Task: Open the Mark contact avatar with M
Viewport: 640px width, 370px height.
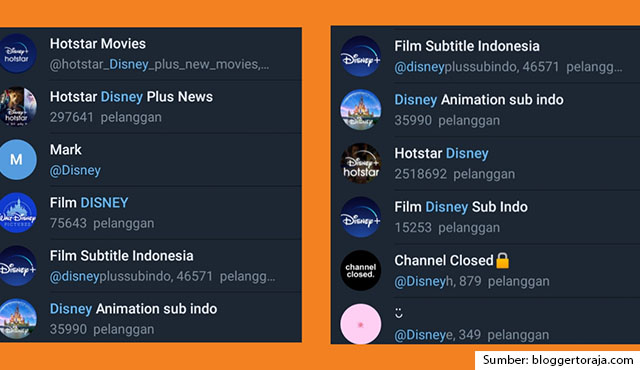Action: tap(16, 160)
